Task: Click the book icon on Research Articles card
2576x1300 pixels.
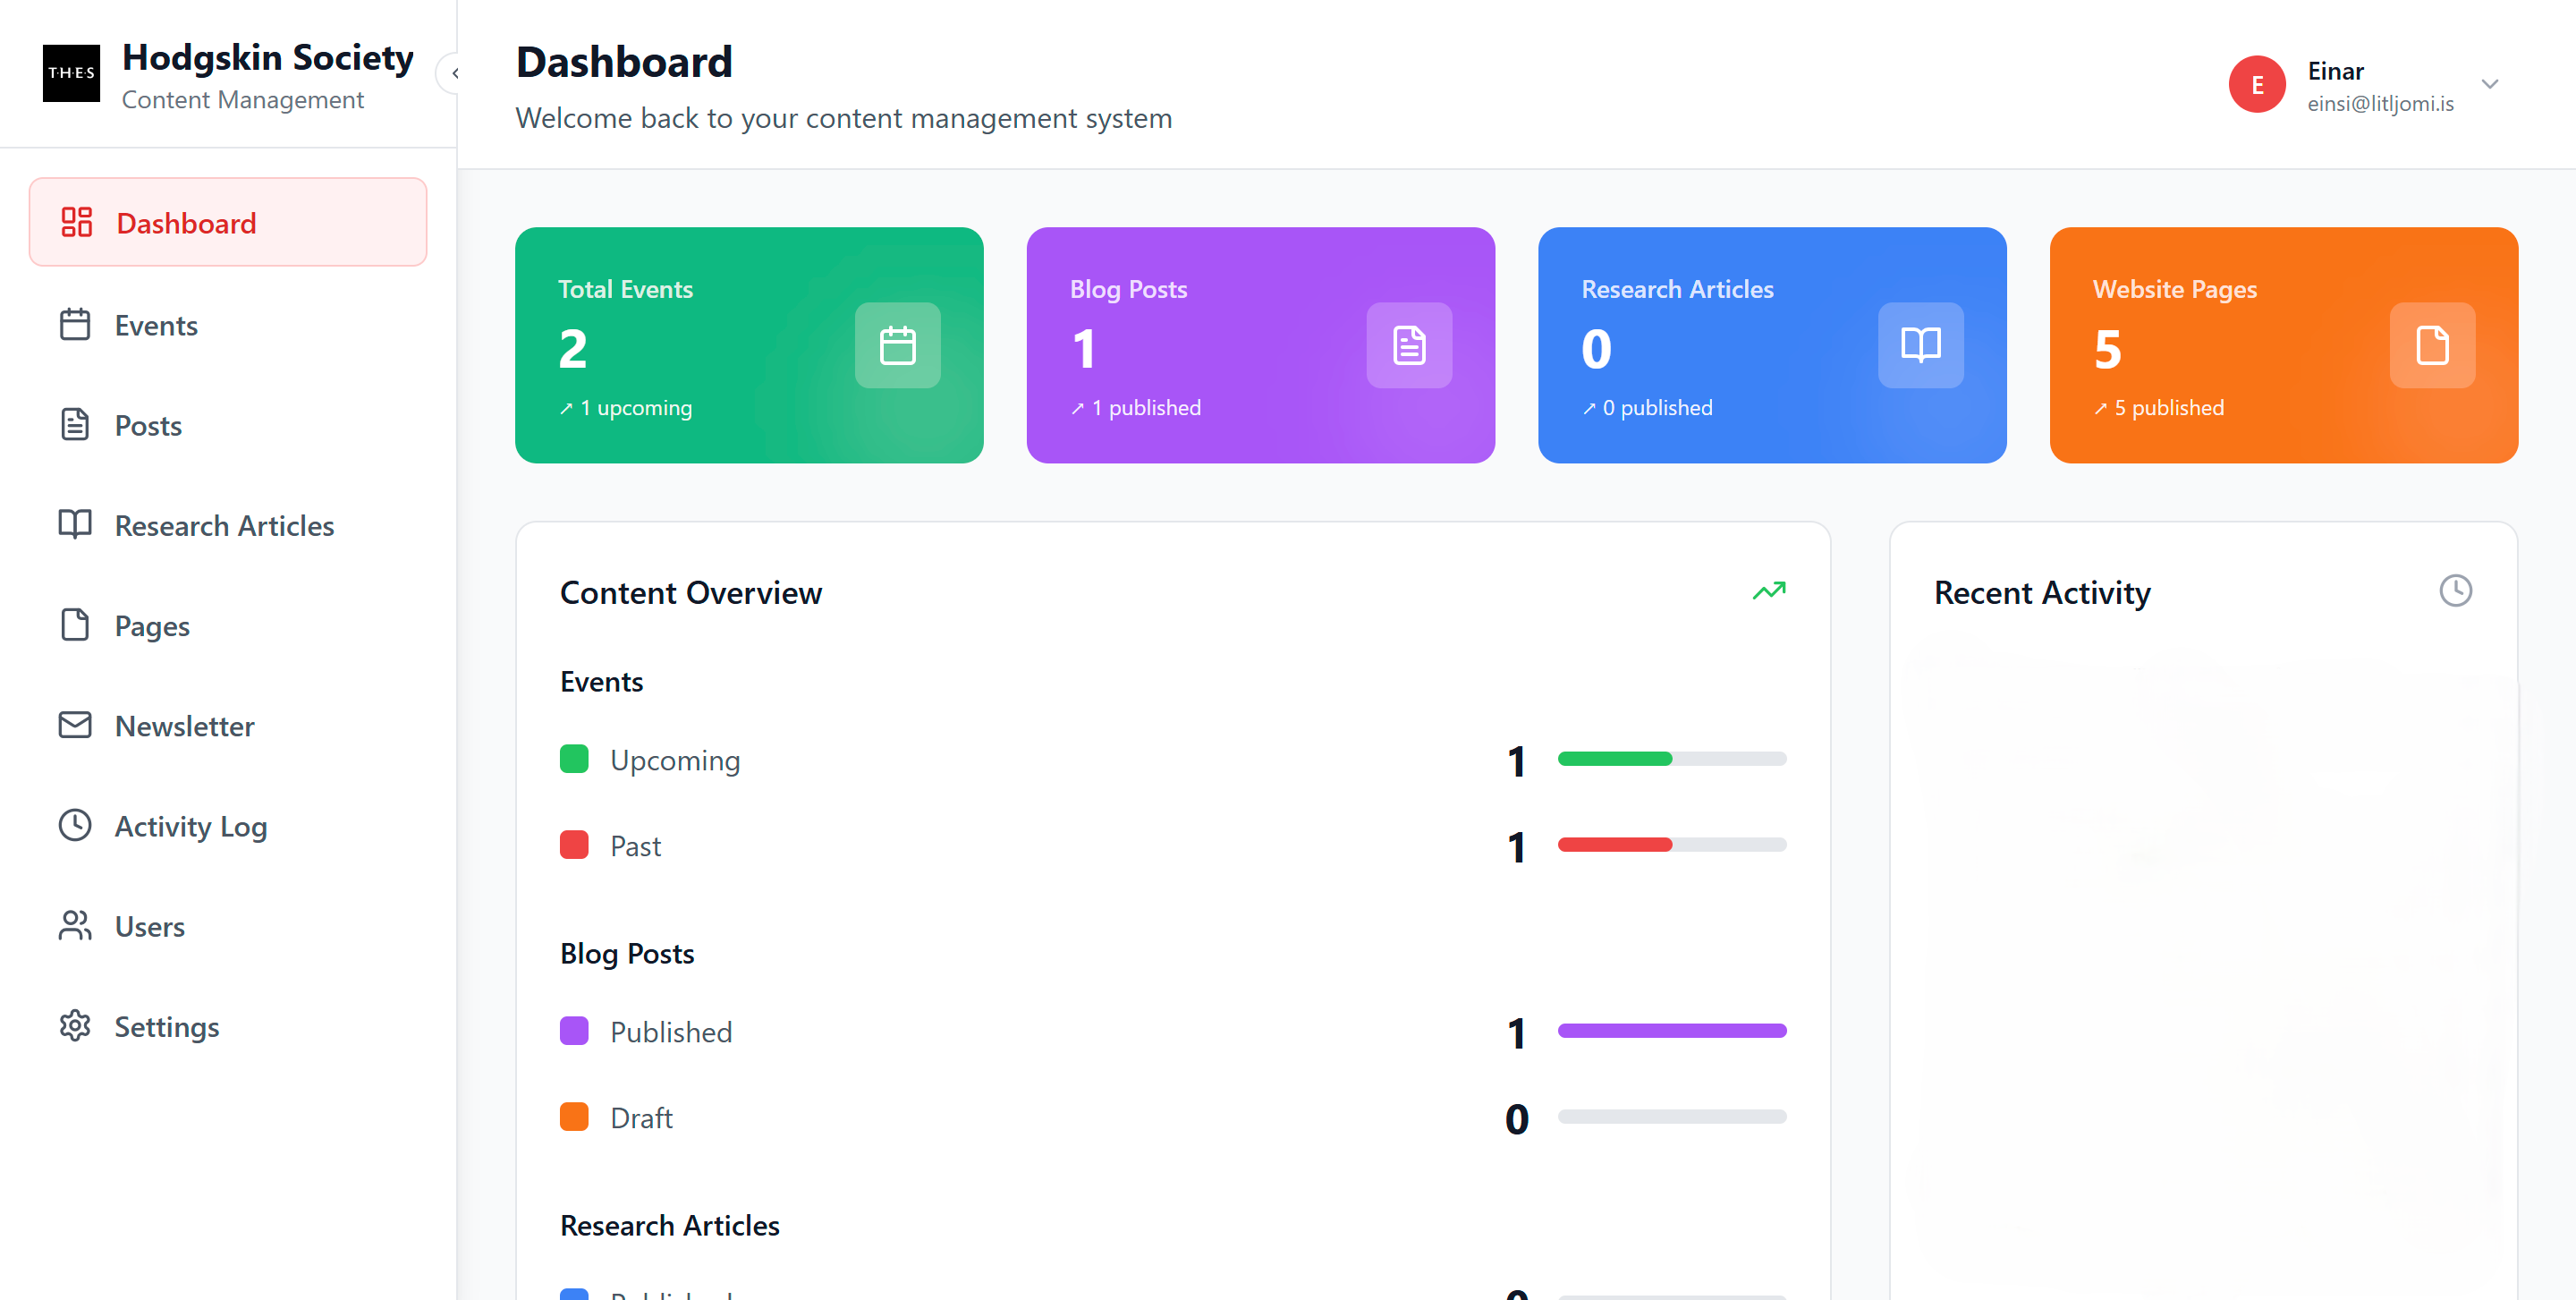Action: 1920,345
